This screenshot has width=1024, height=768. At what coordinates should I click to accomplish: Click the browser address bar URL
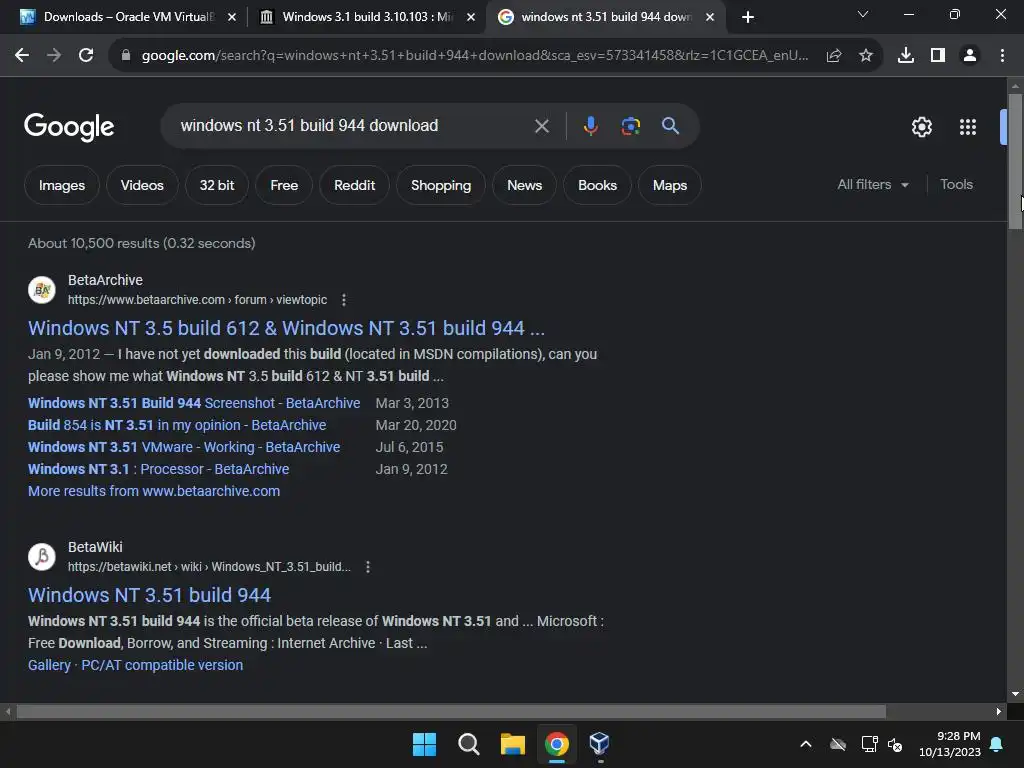pos(475,56)
